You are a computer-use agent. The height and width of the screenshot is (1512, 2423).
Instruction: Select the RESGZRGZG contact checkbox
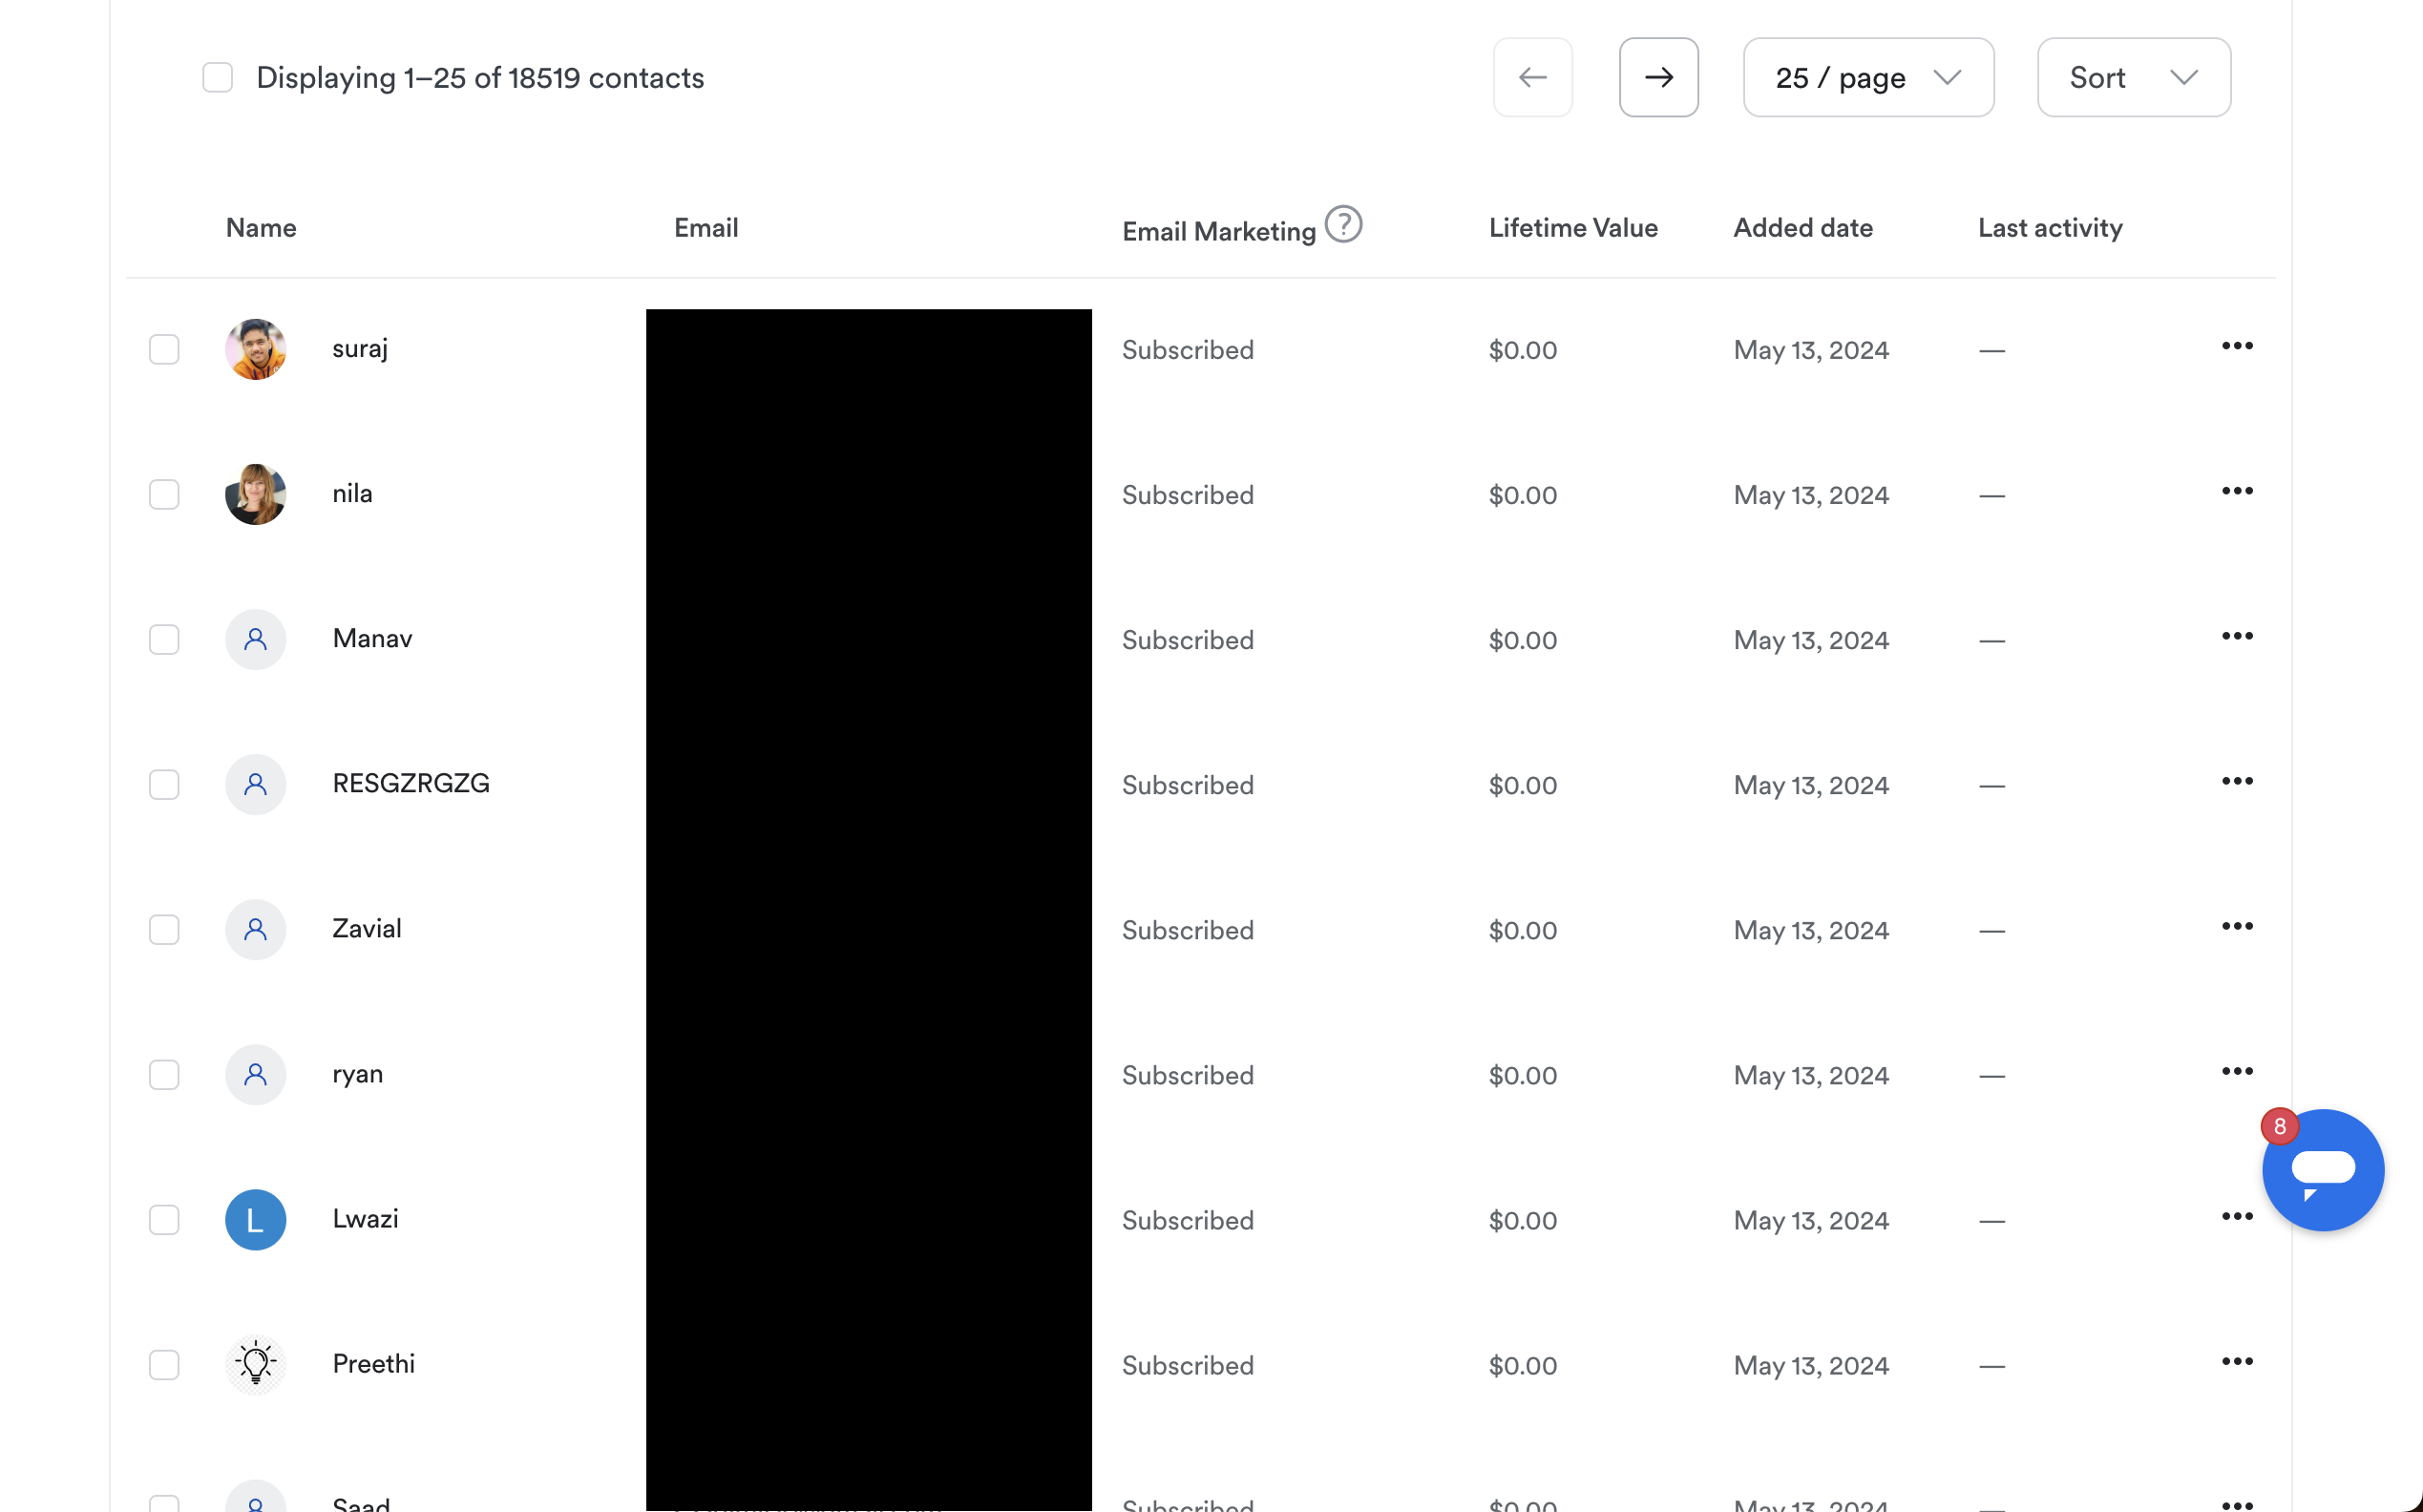pyautogui.click(x=164, y=784)
